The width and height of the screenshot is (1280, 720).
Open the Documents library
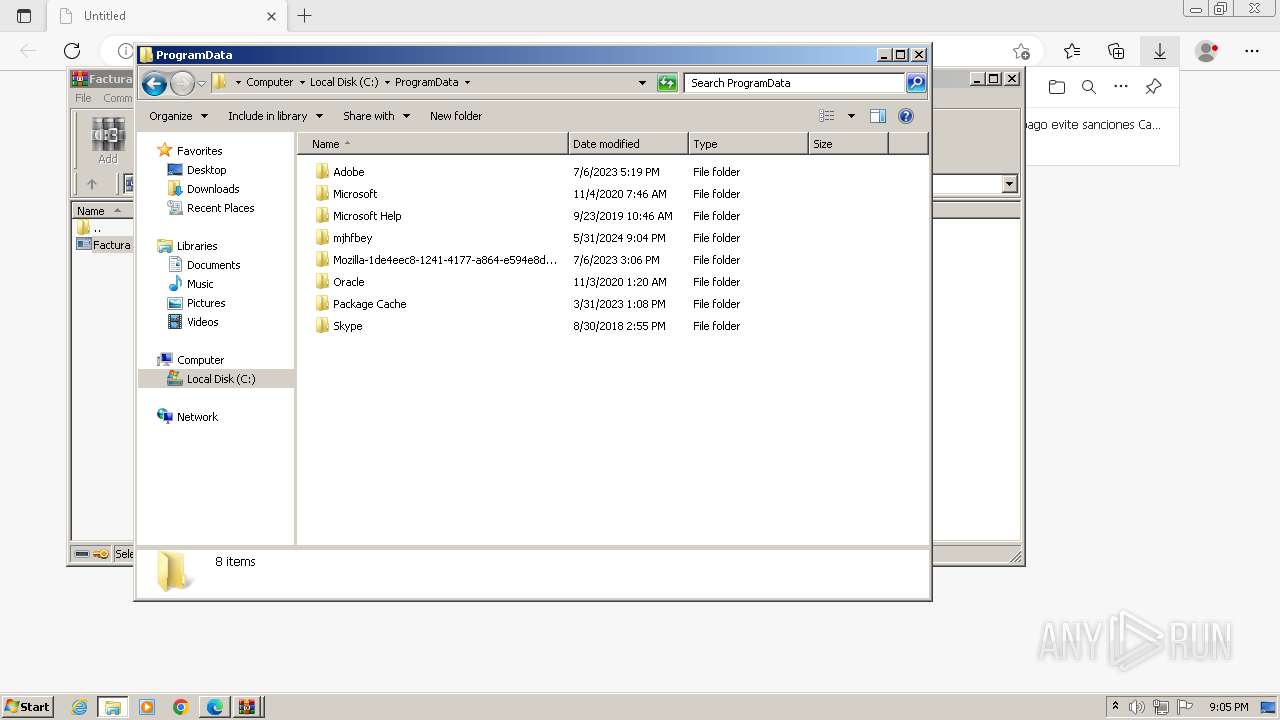pyautogui.click(x=213, y=265)
